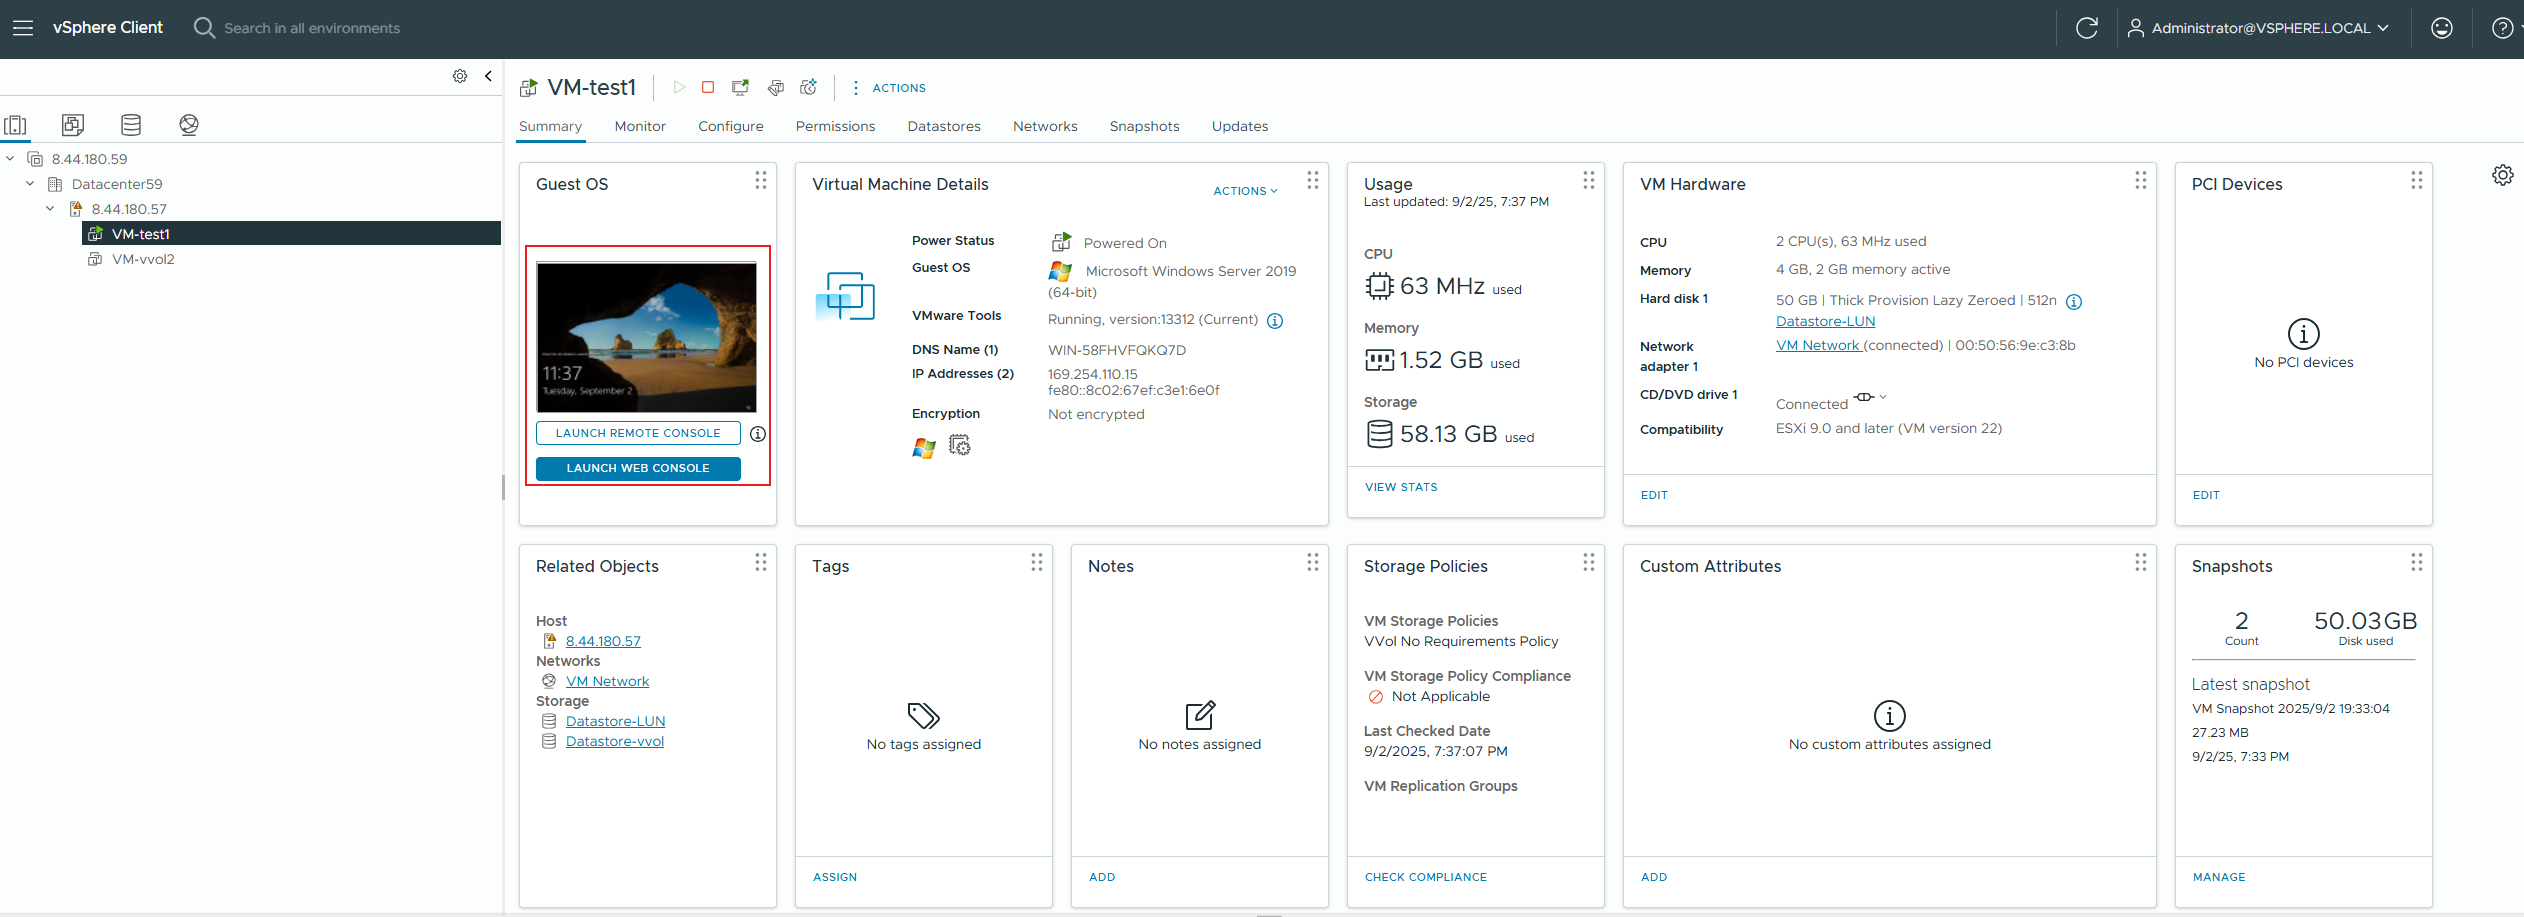The image size is (2524, 917).
Task: Switch to Hosts and Clusters inventory view
Action: (x=16, y=125)
